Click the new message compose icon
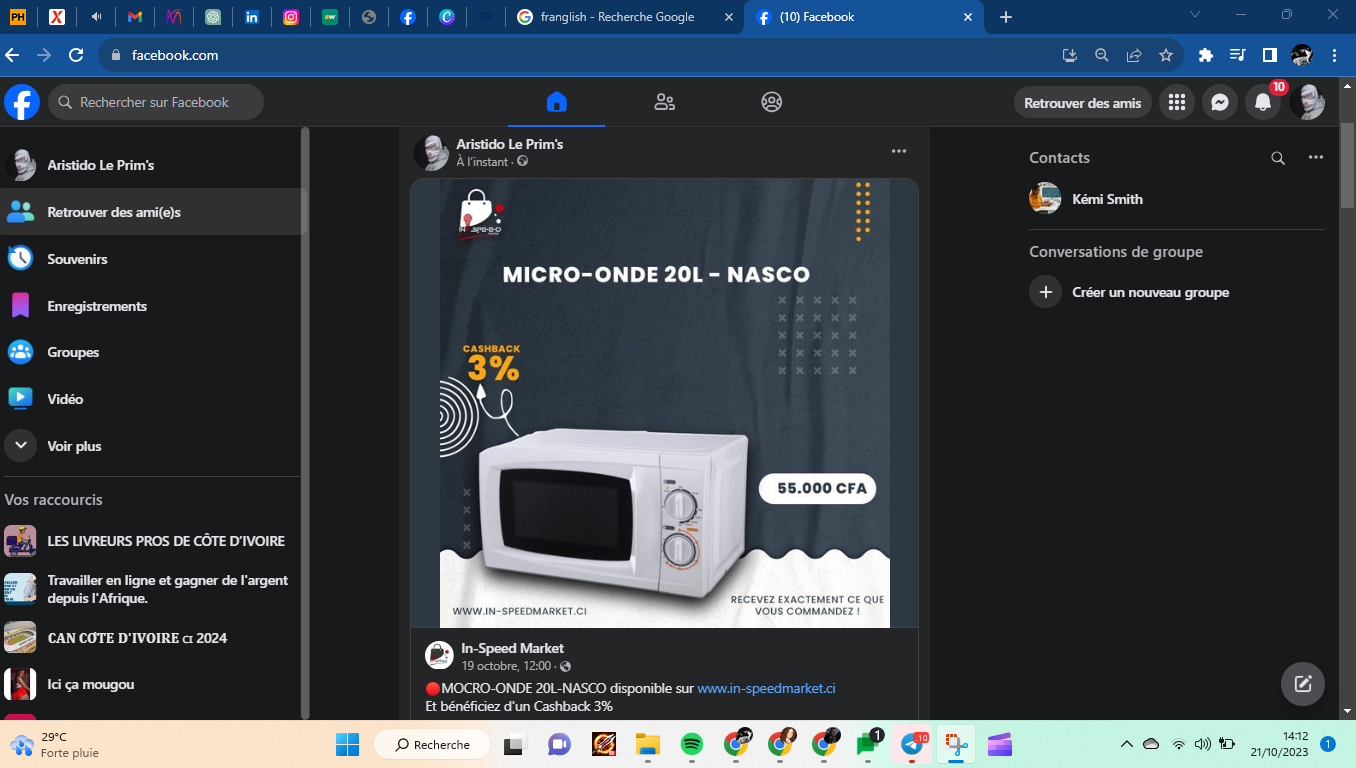 [1302, 684]
